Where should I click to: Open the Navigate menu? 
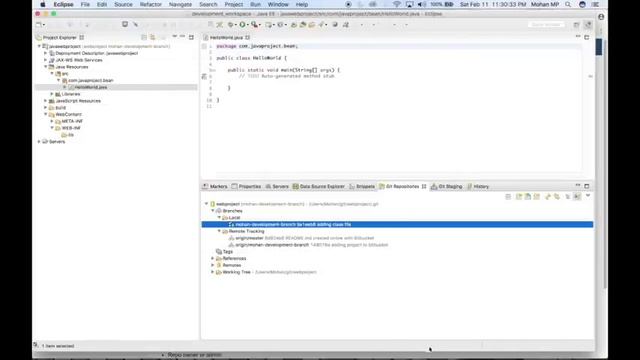(180, 4)
